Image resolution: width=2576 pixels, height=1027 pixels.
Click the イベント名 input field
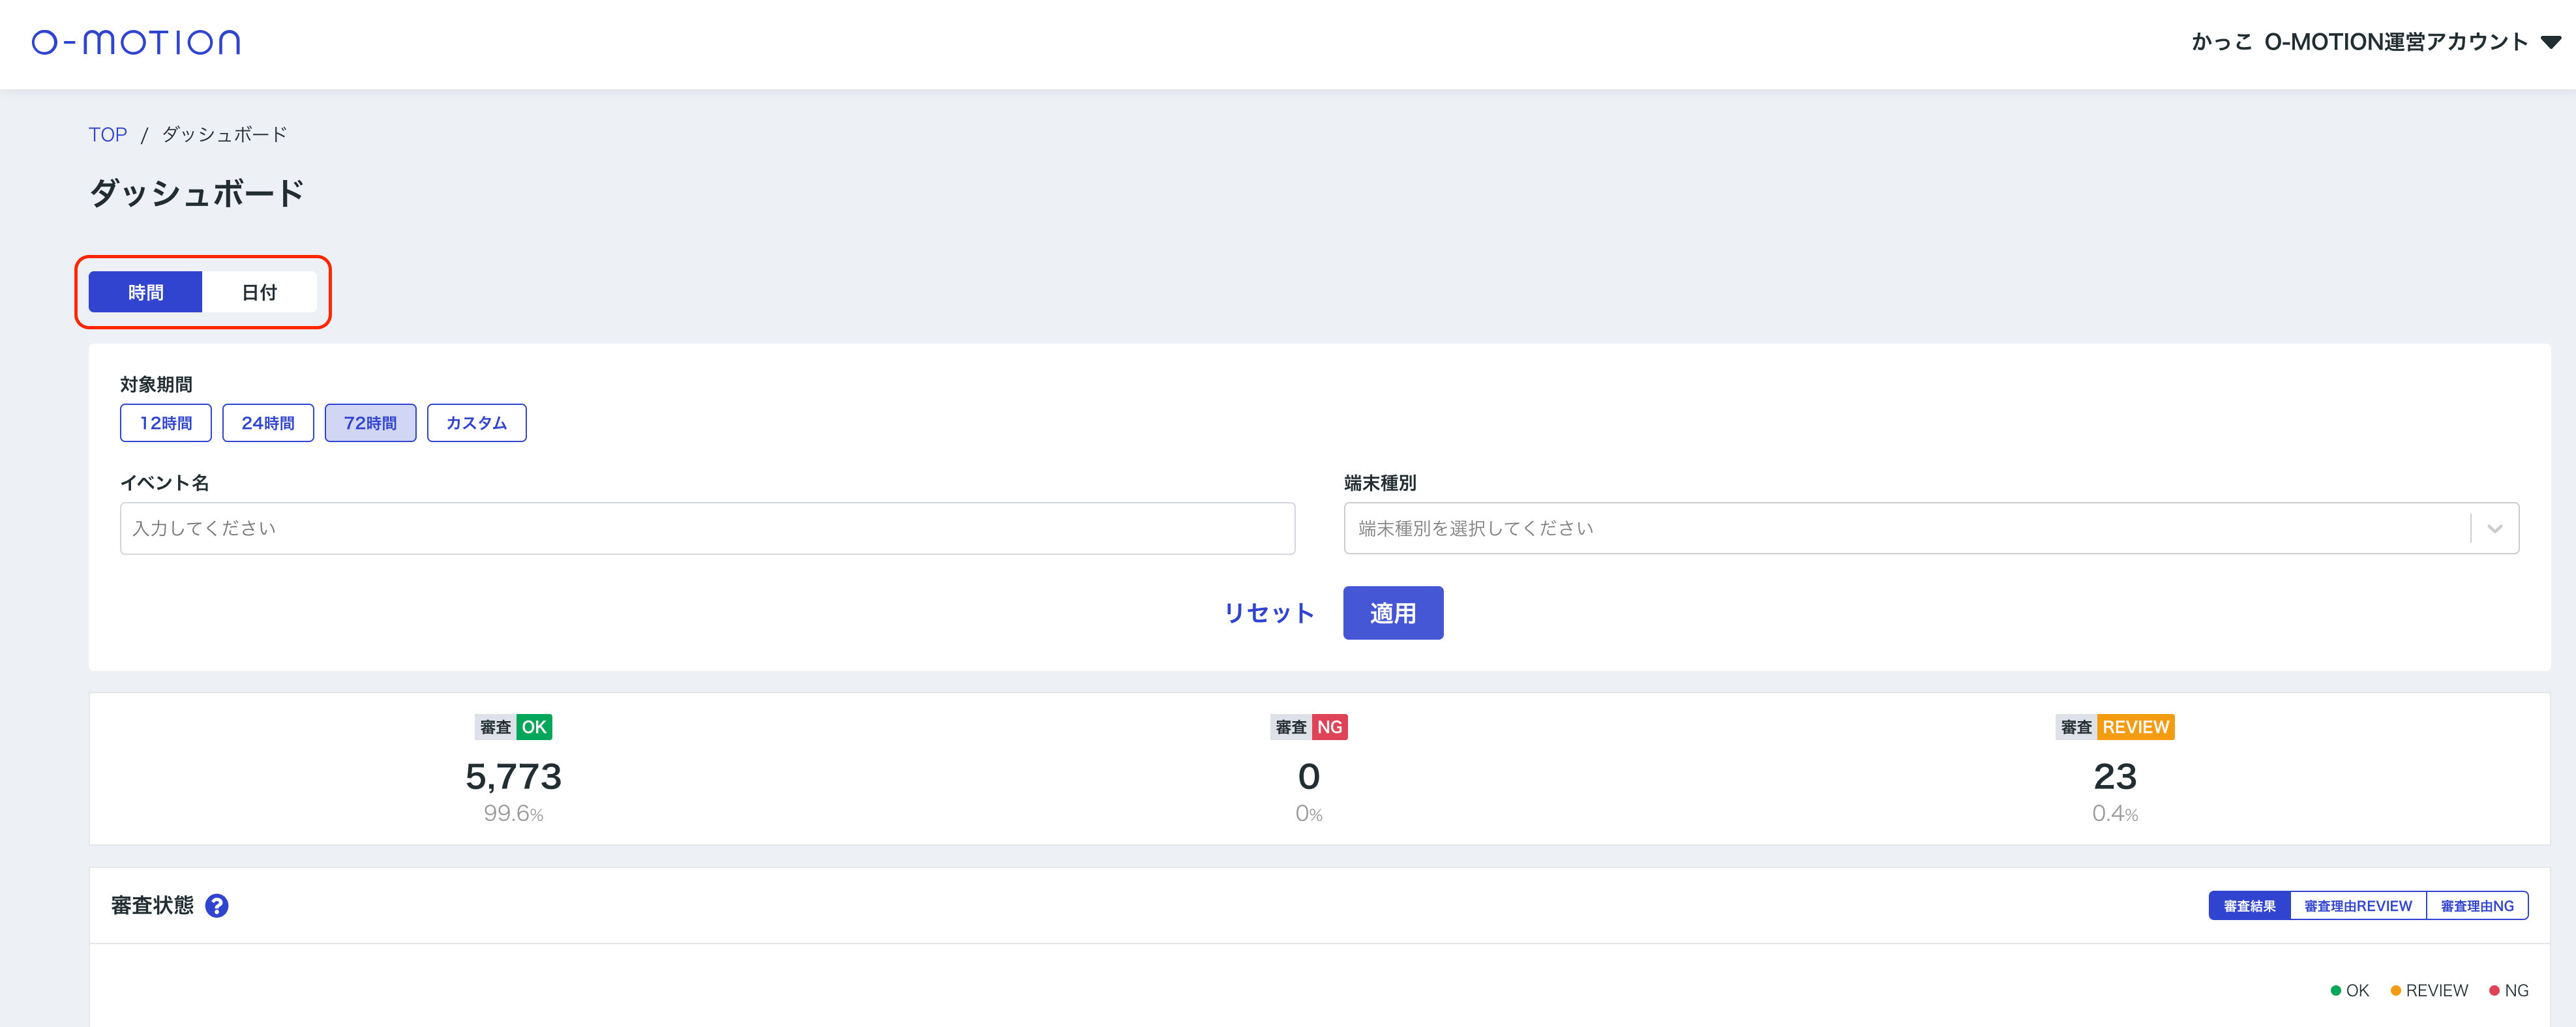pyautogui.click(x=707, y=529)
